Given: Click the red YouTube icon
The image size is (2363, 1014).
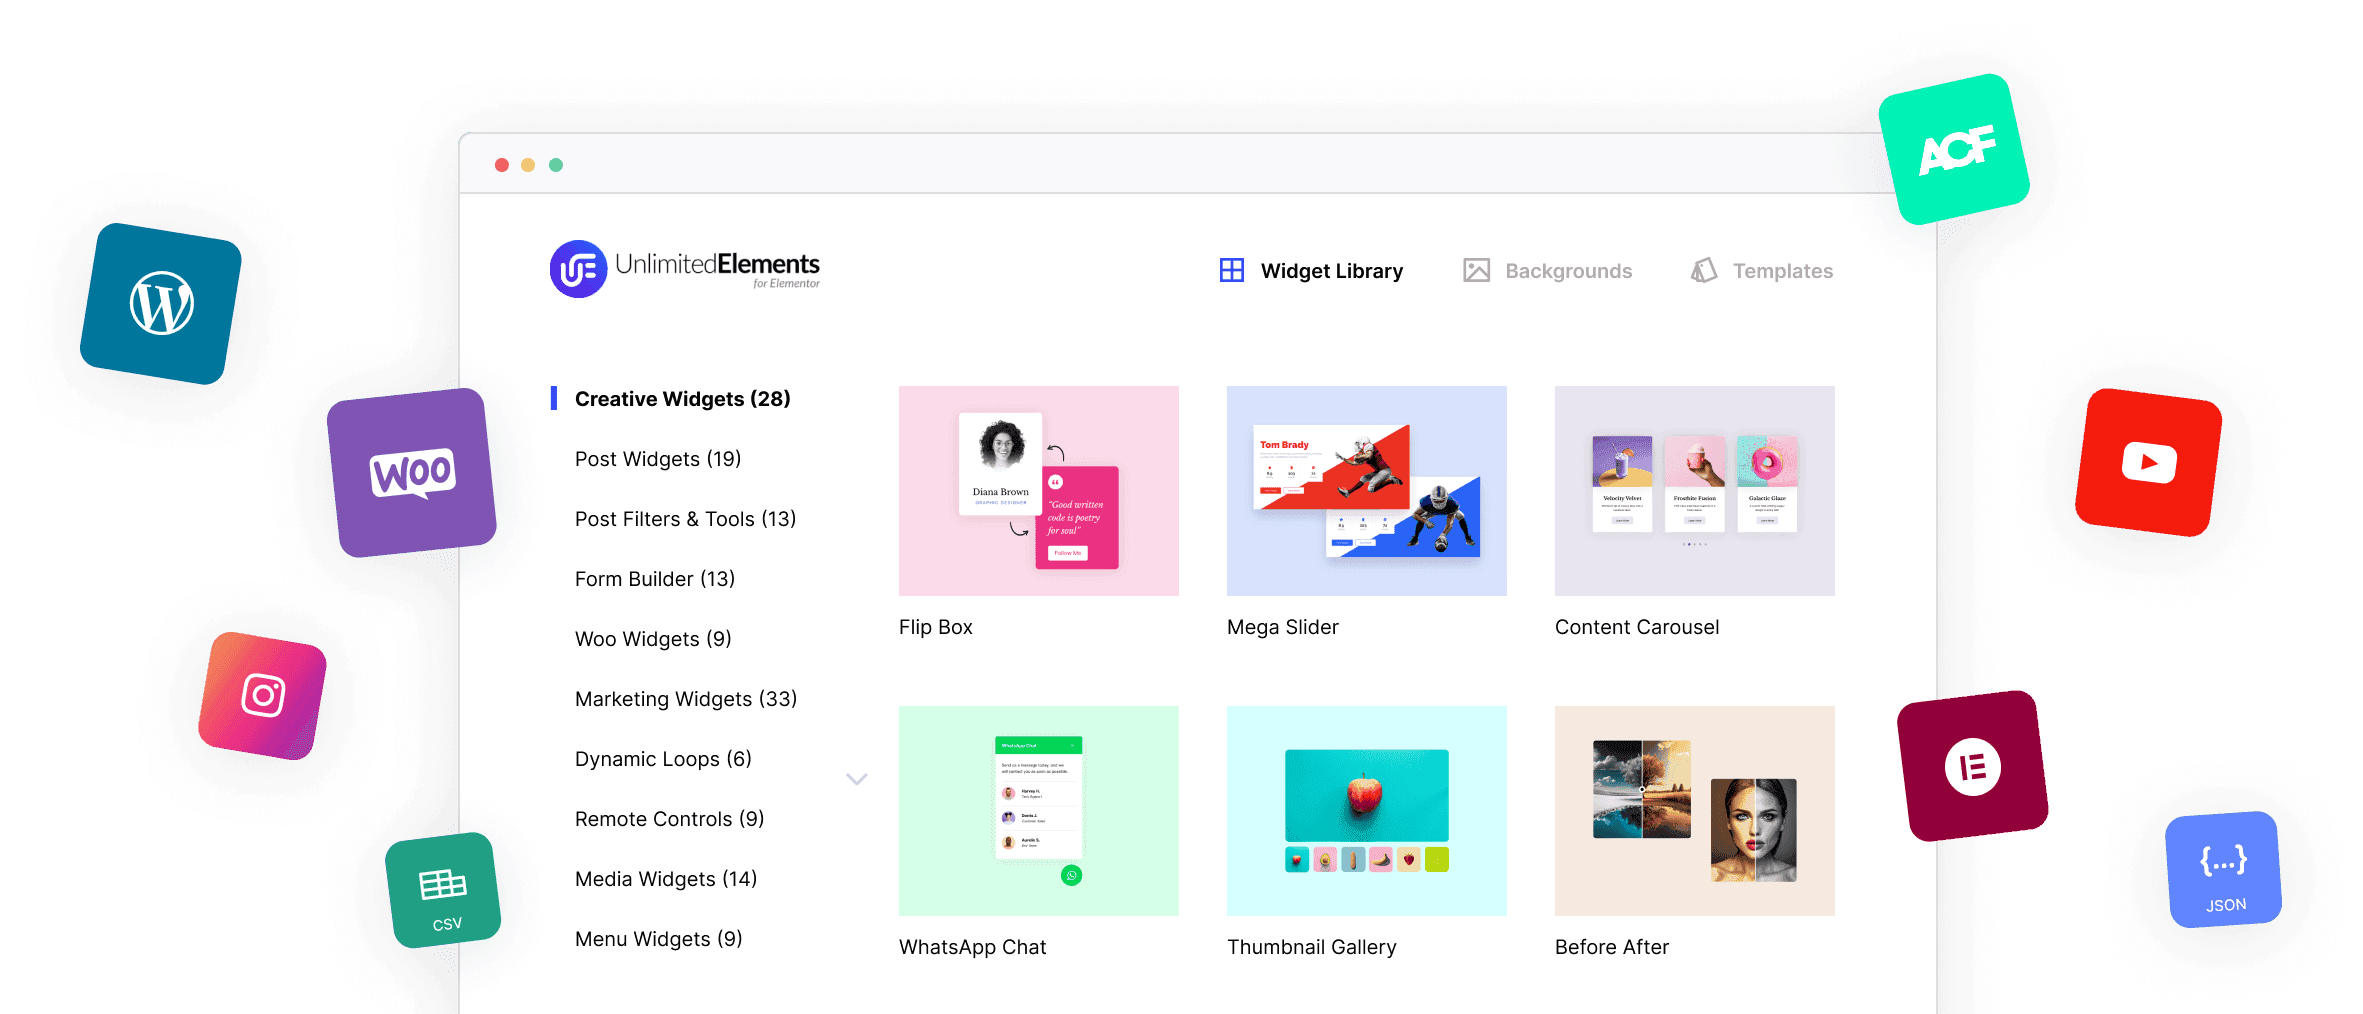Looking at the screenshot, I should pos(2148,463).
